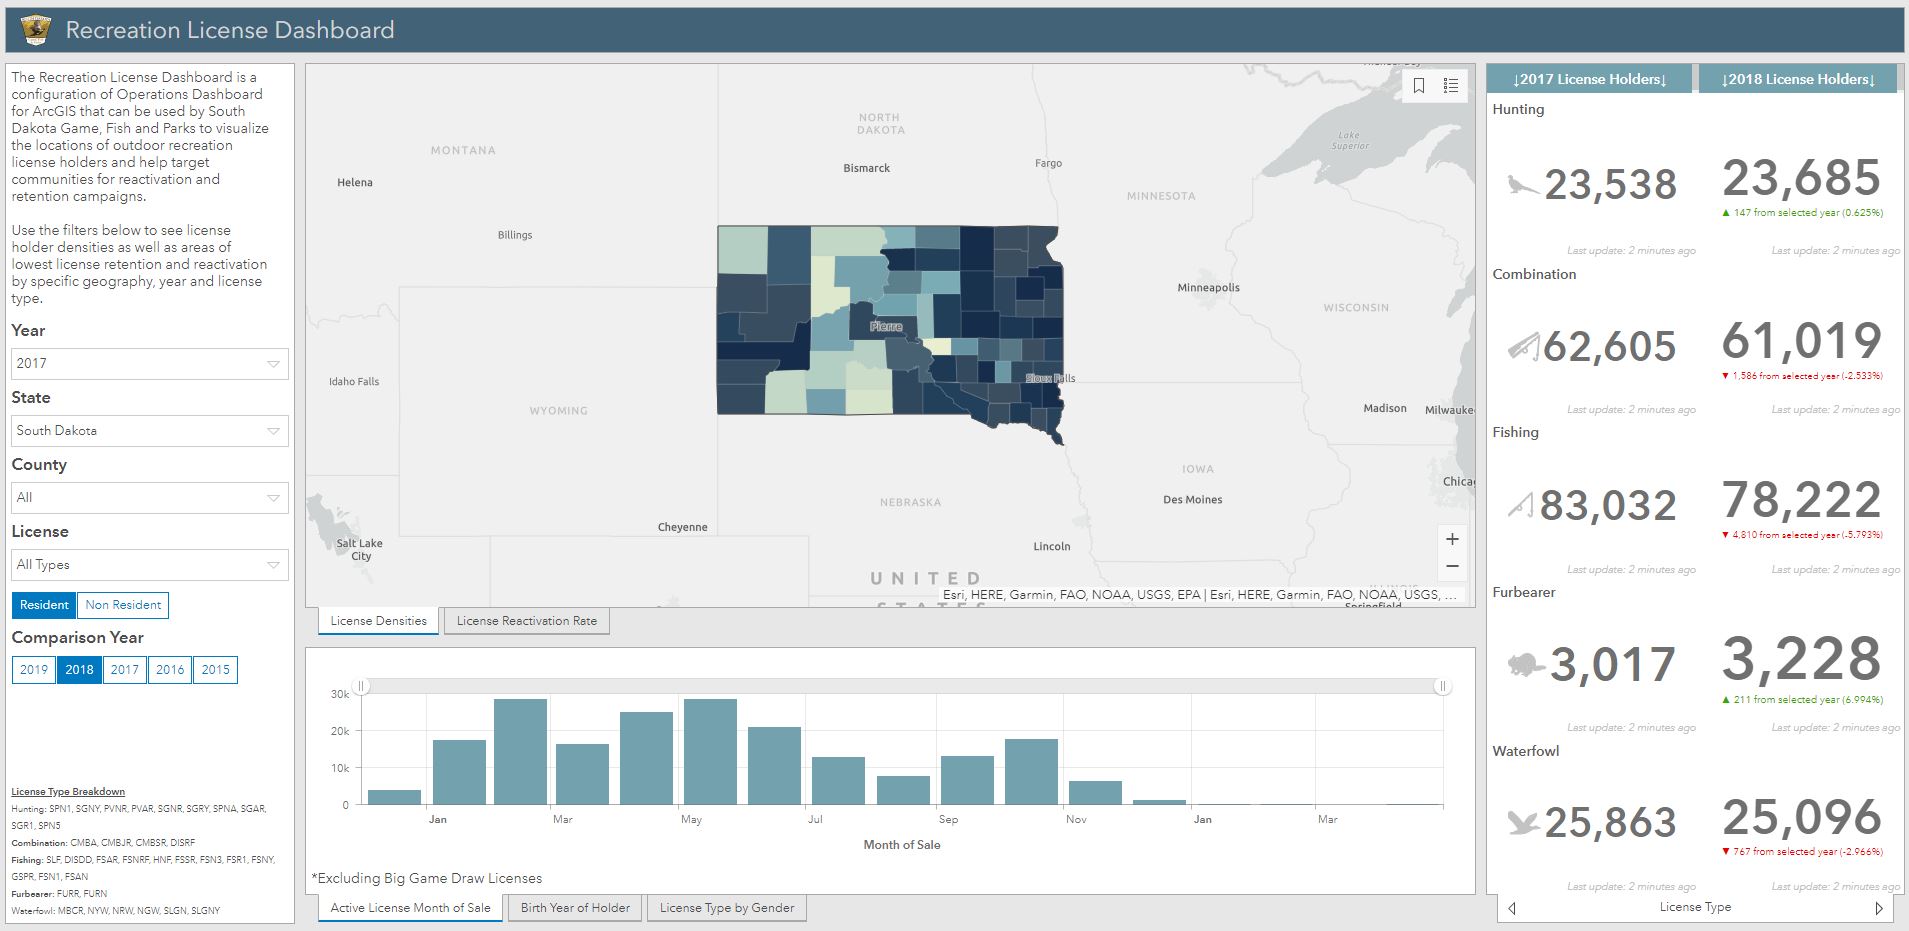Zoom out on the map
Viewport: 1909px width, 931px height.
1452,566
